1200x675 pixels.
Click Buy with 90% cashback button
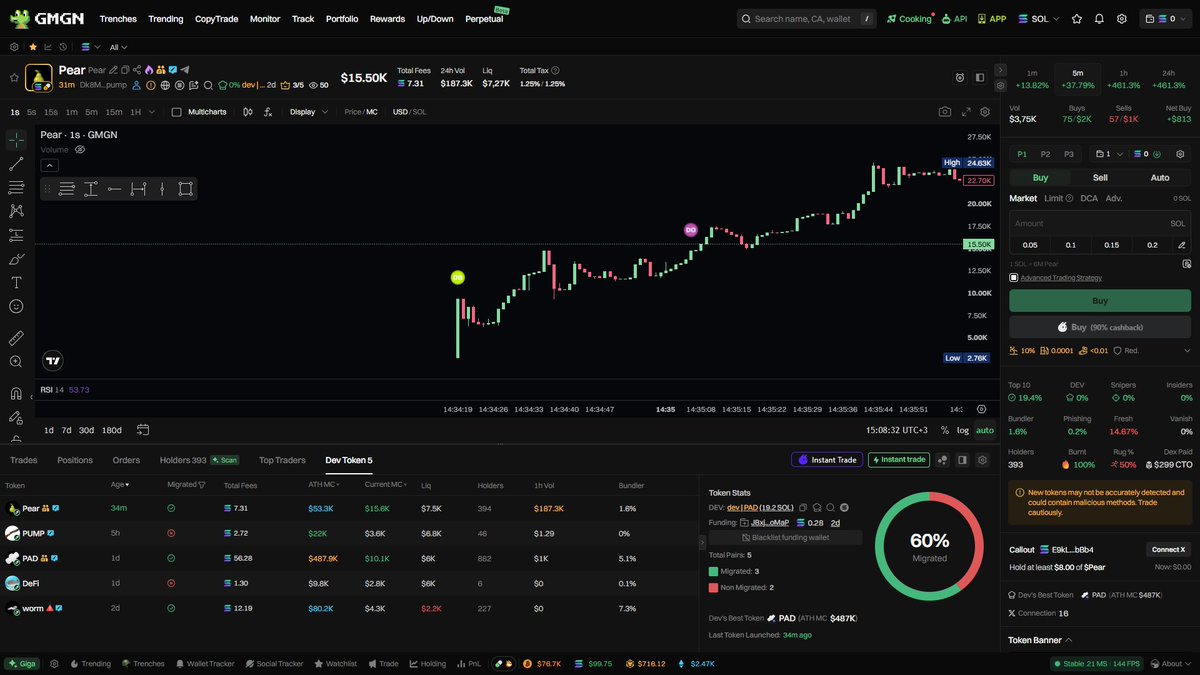[1100, 327]
